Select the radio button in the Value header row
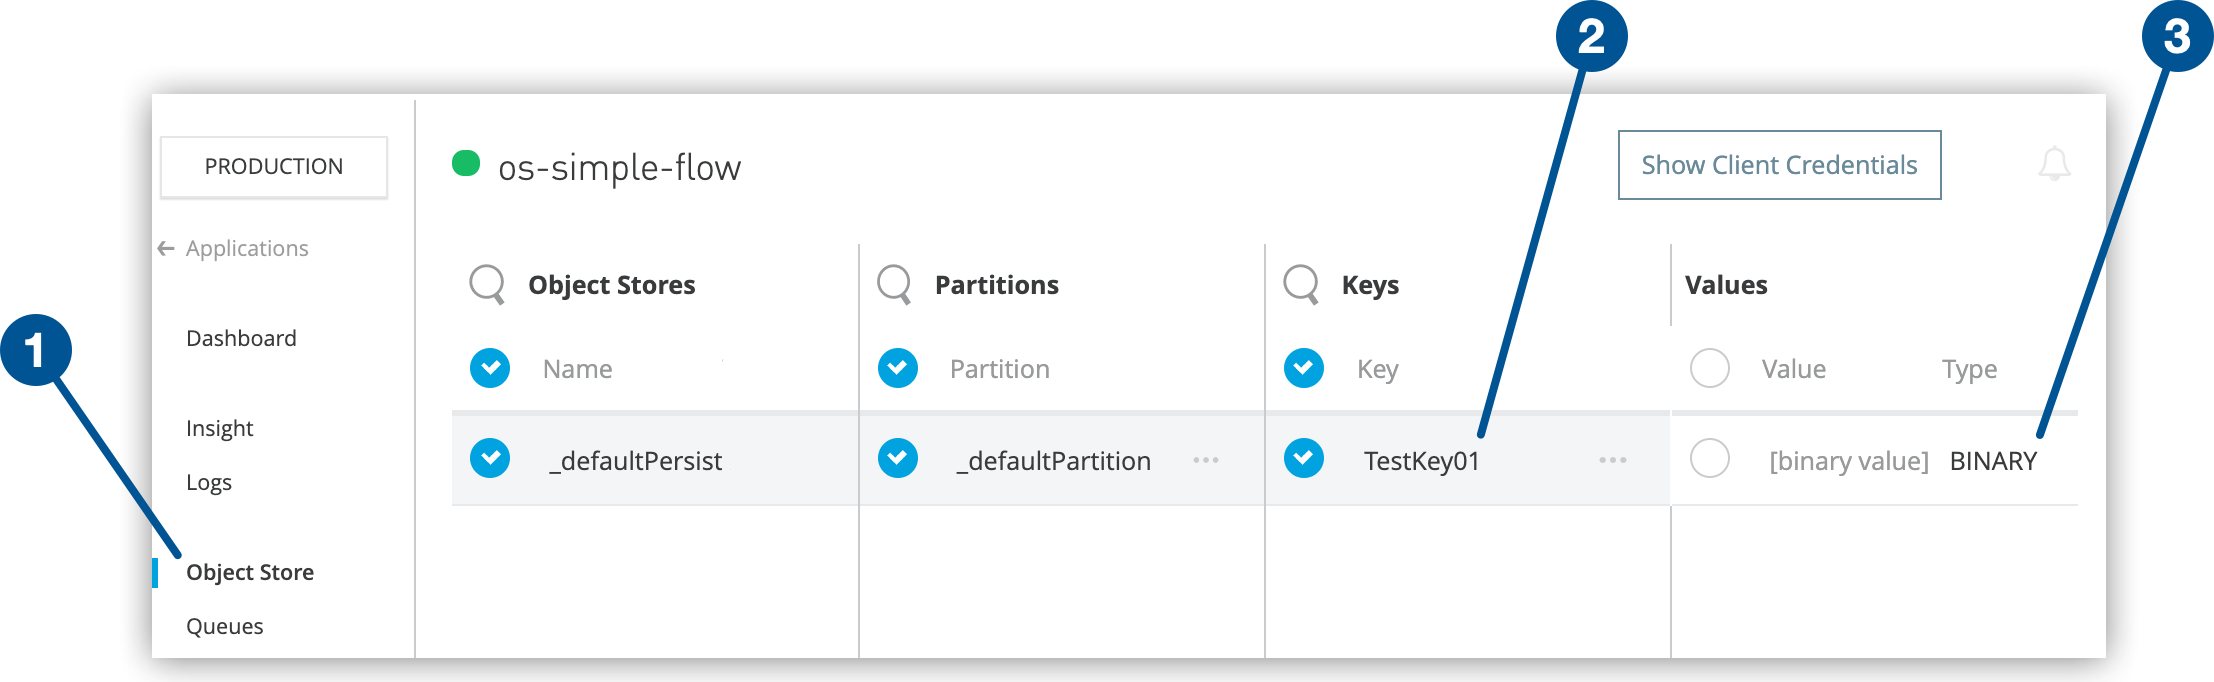This screenshot has height=682, width=2214. pyautogui.click(x=1709, y=368)
